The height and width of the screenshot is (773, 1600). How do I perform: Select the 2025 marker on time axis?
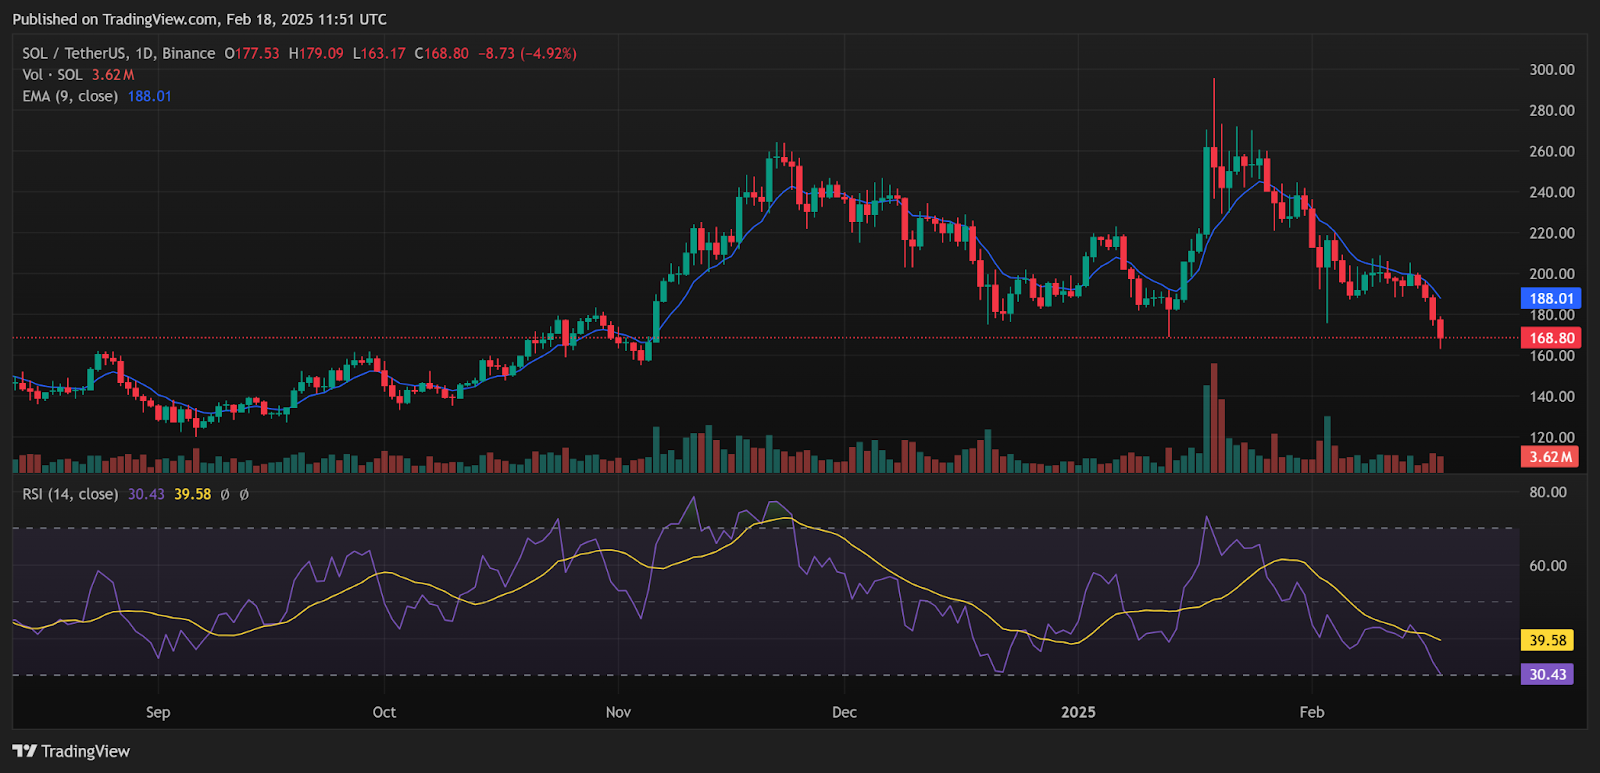pos(1078,712)
